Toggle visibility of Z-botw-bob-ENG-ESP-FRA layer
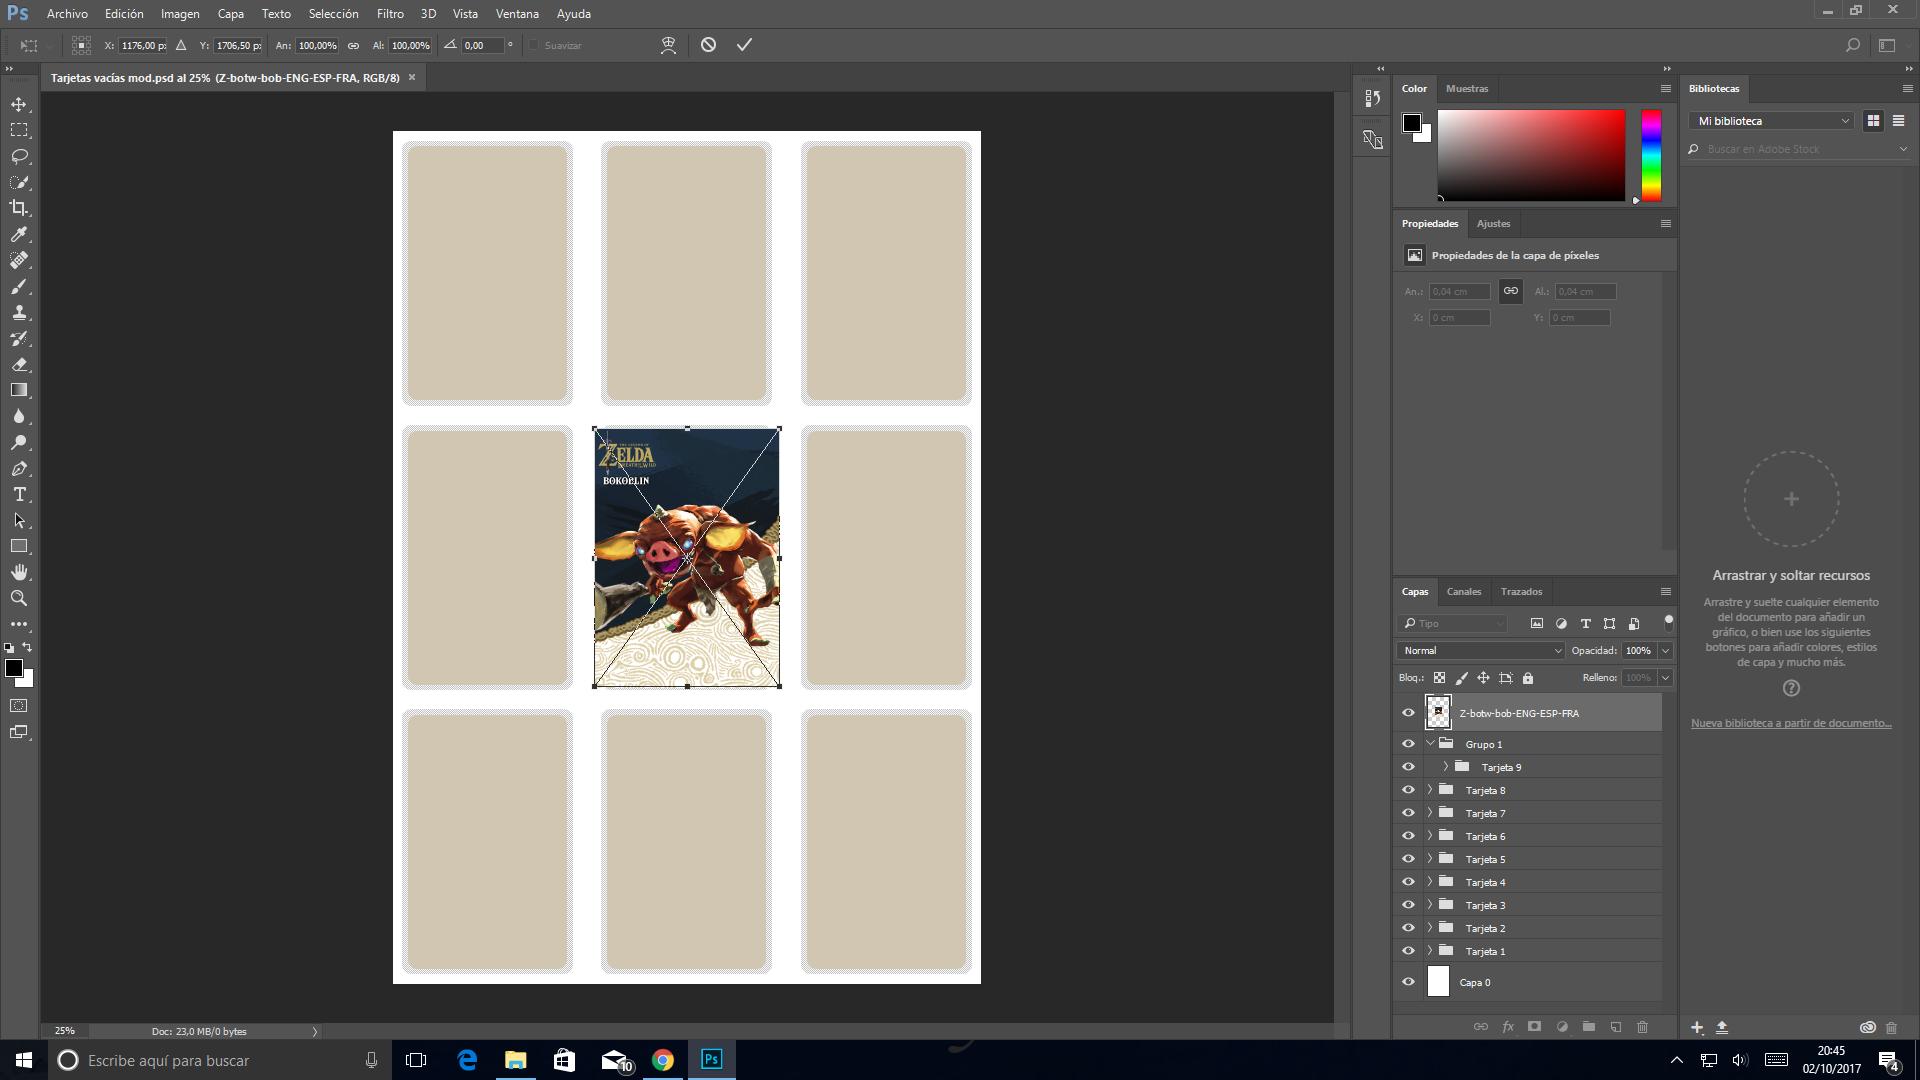The image size is (1920, 1080). (x=1408, y=713)
